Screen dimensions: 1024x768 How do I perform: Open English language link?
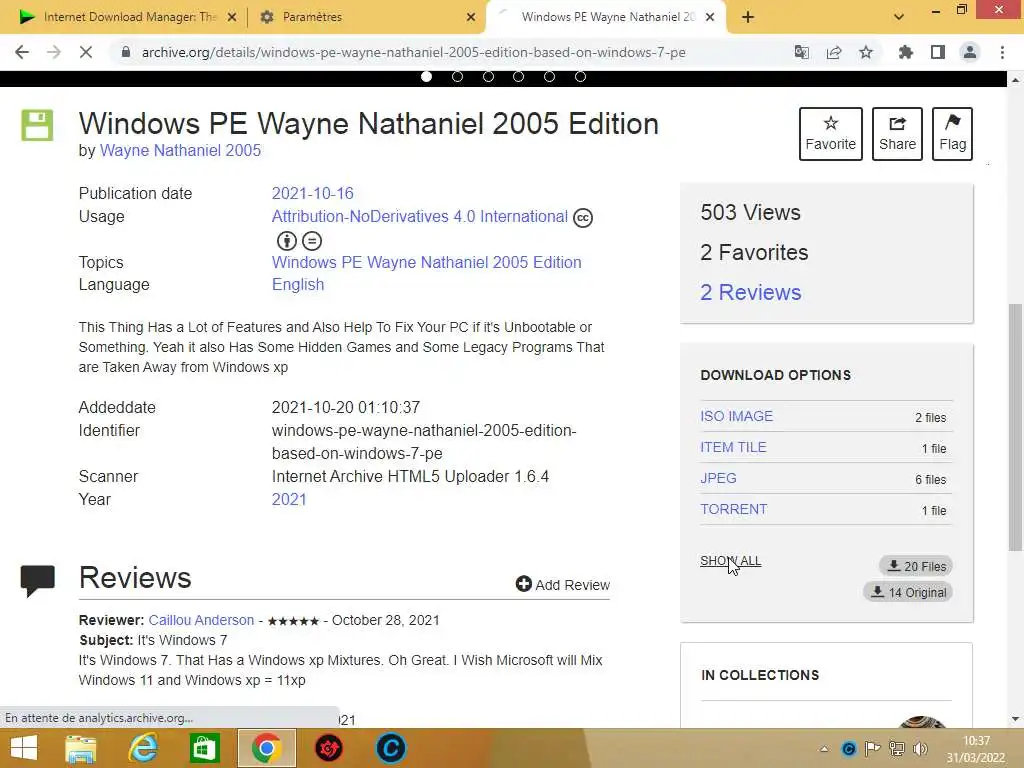(x=298, y=285)
